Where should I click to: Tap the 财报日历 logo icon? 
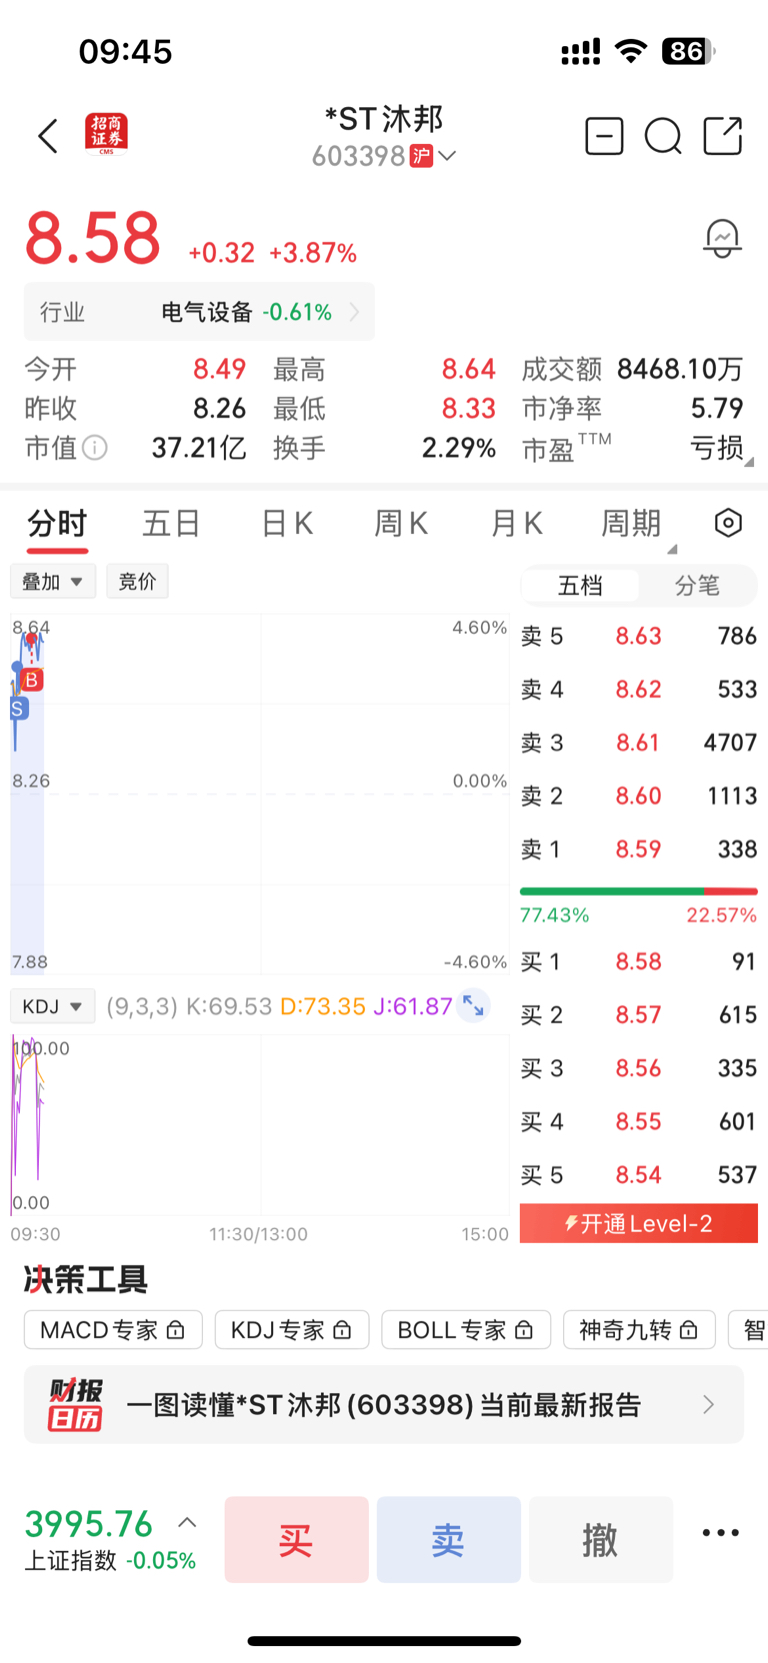tap(76, 1405)
